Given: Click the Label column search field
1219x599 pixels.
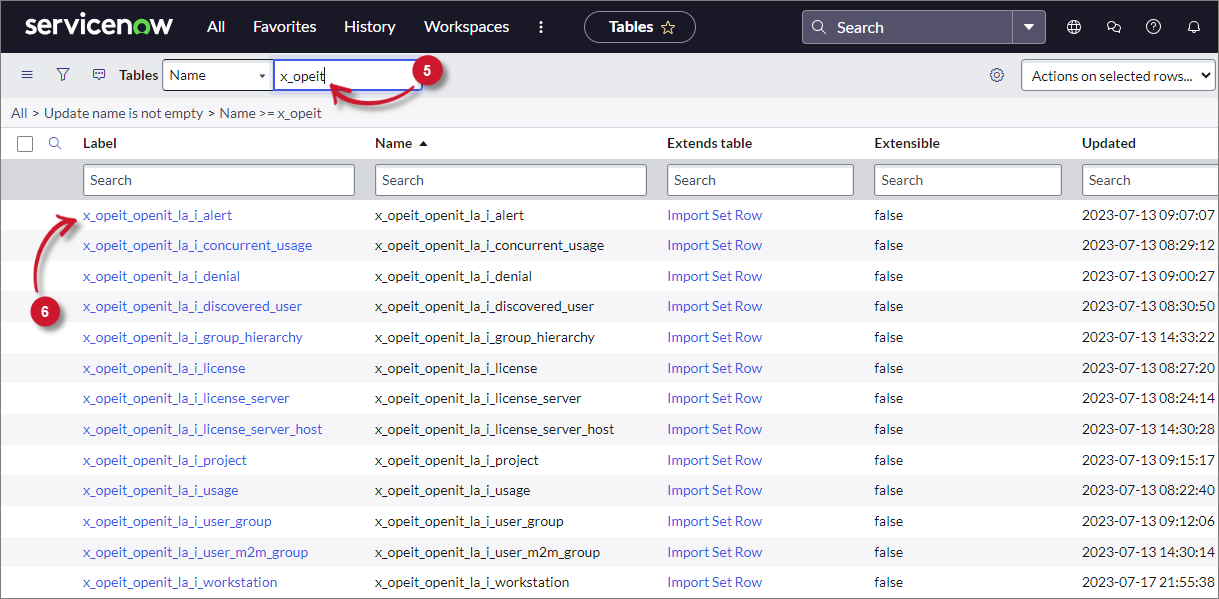Looking at the screenshot, I should click(x=218, y=180).
